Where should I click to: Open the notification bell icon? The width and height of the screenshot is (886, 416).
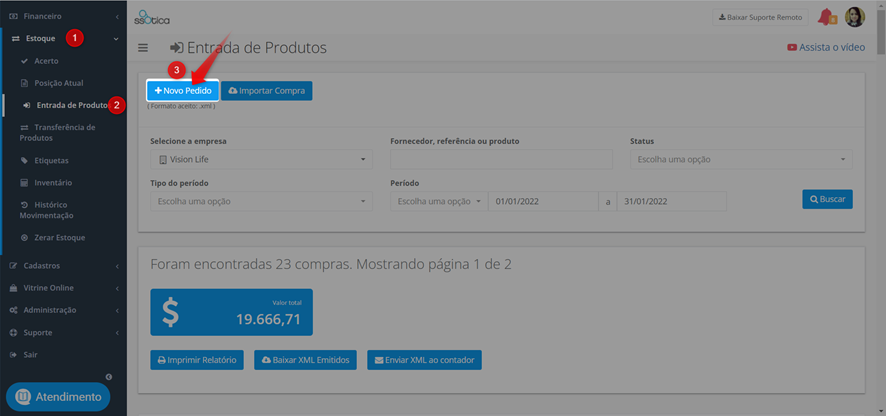(828, 17)
